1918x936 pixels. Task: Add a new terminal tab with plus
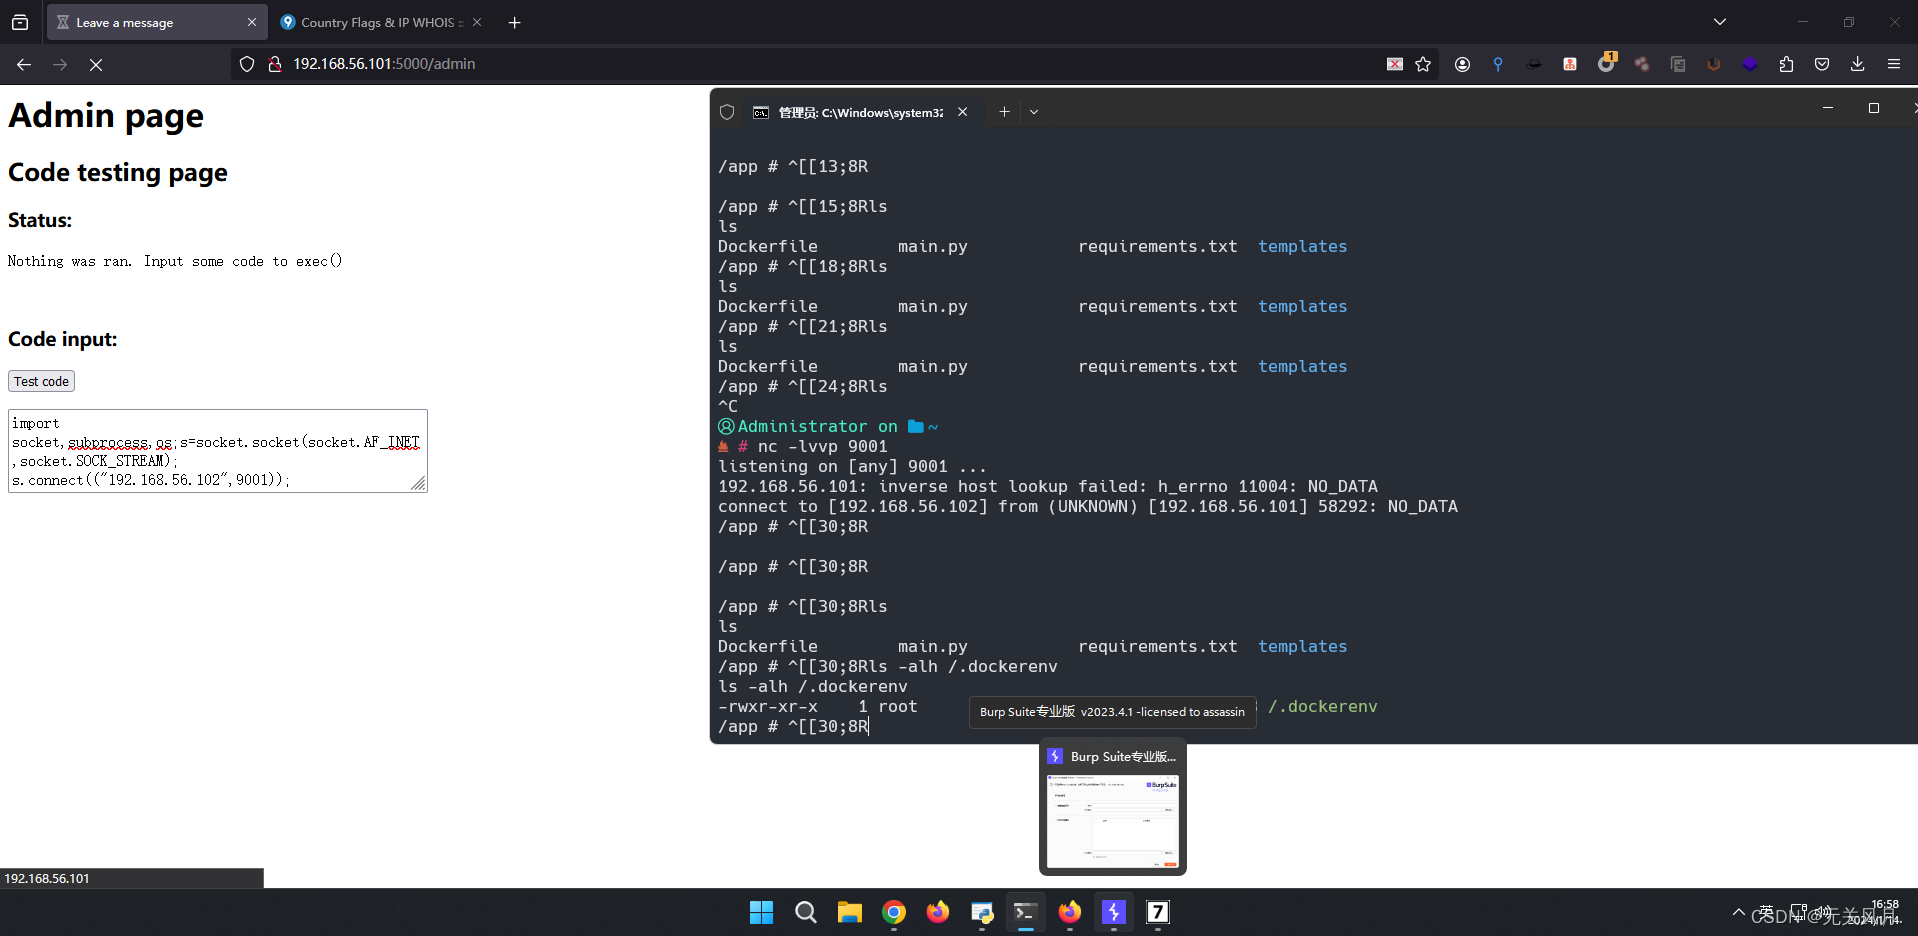click(1004, 112)
